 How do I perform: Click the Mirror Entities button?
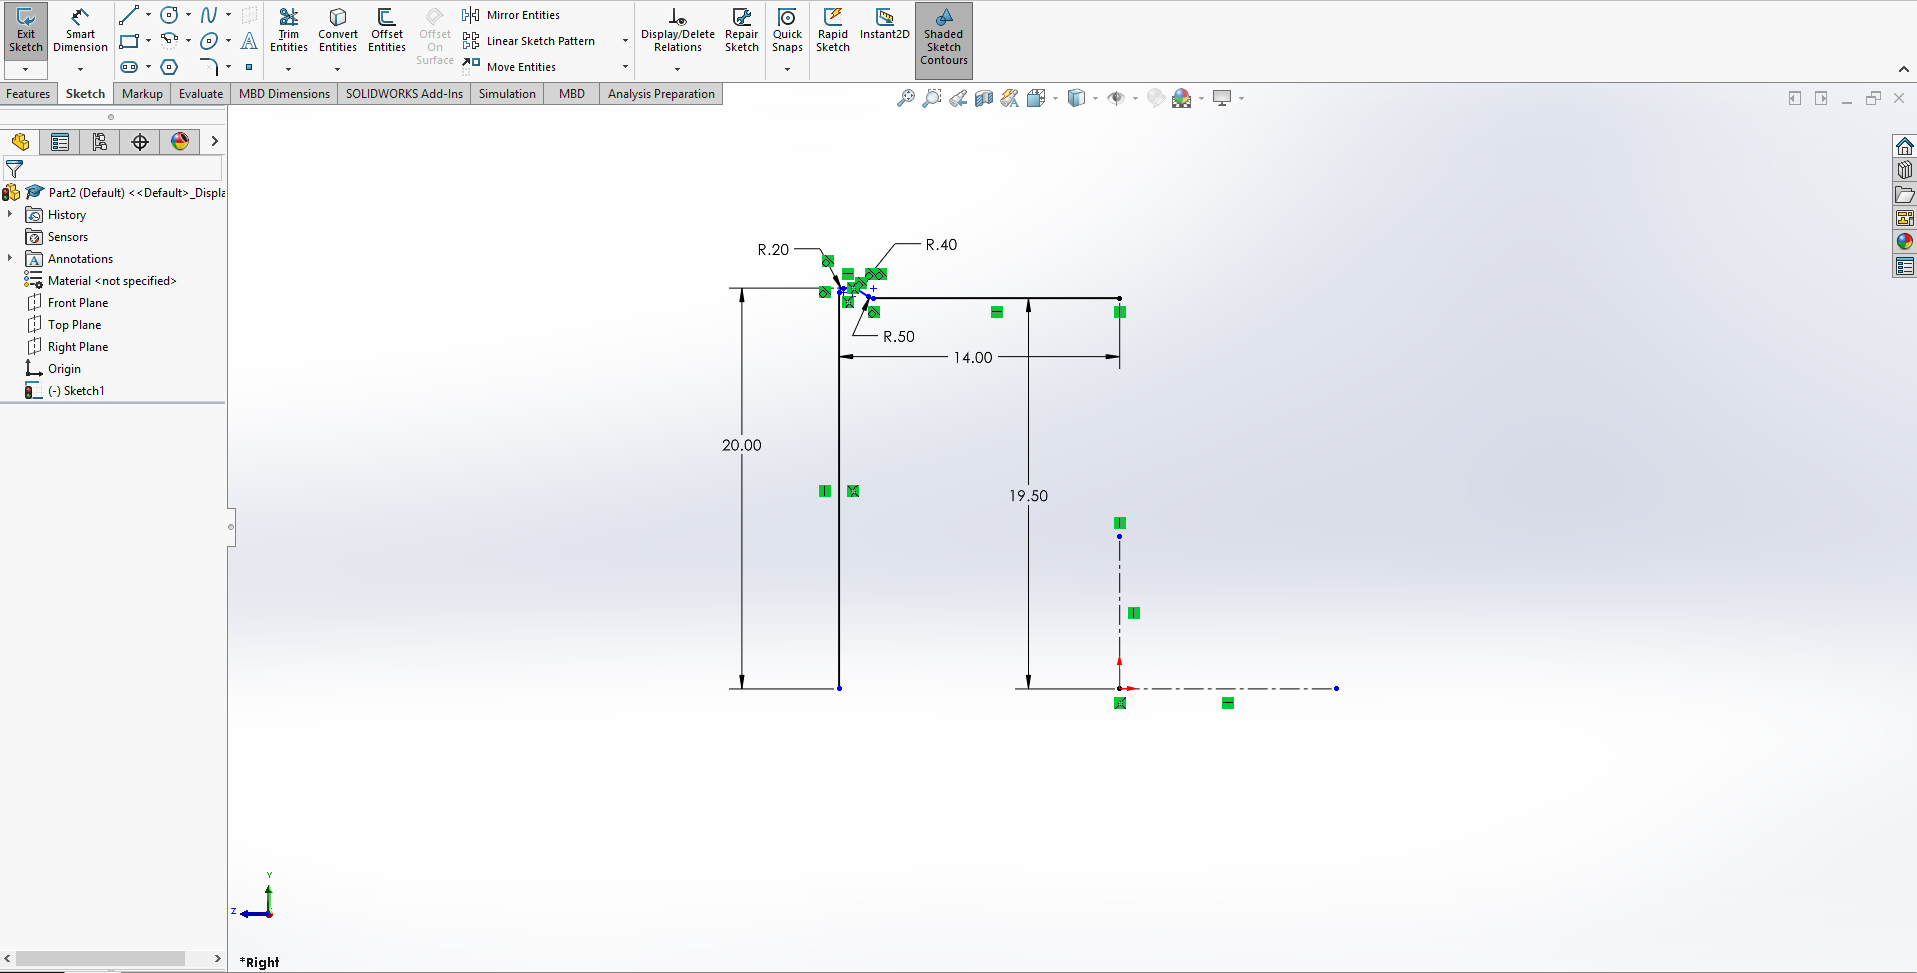[x=511, y=15]
